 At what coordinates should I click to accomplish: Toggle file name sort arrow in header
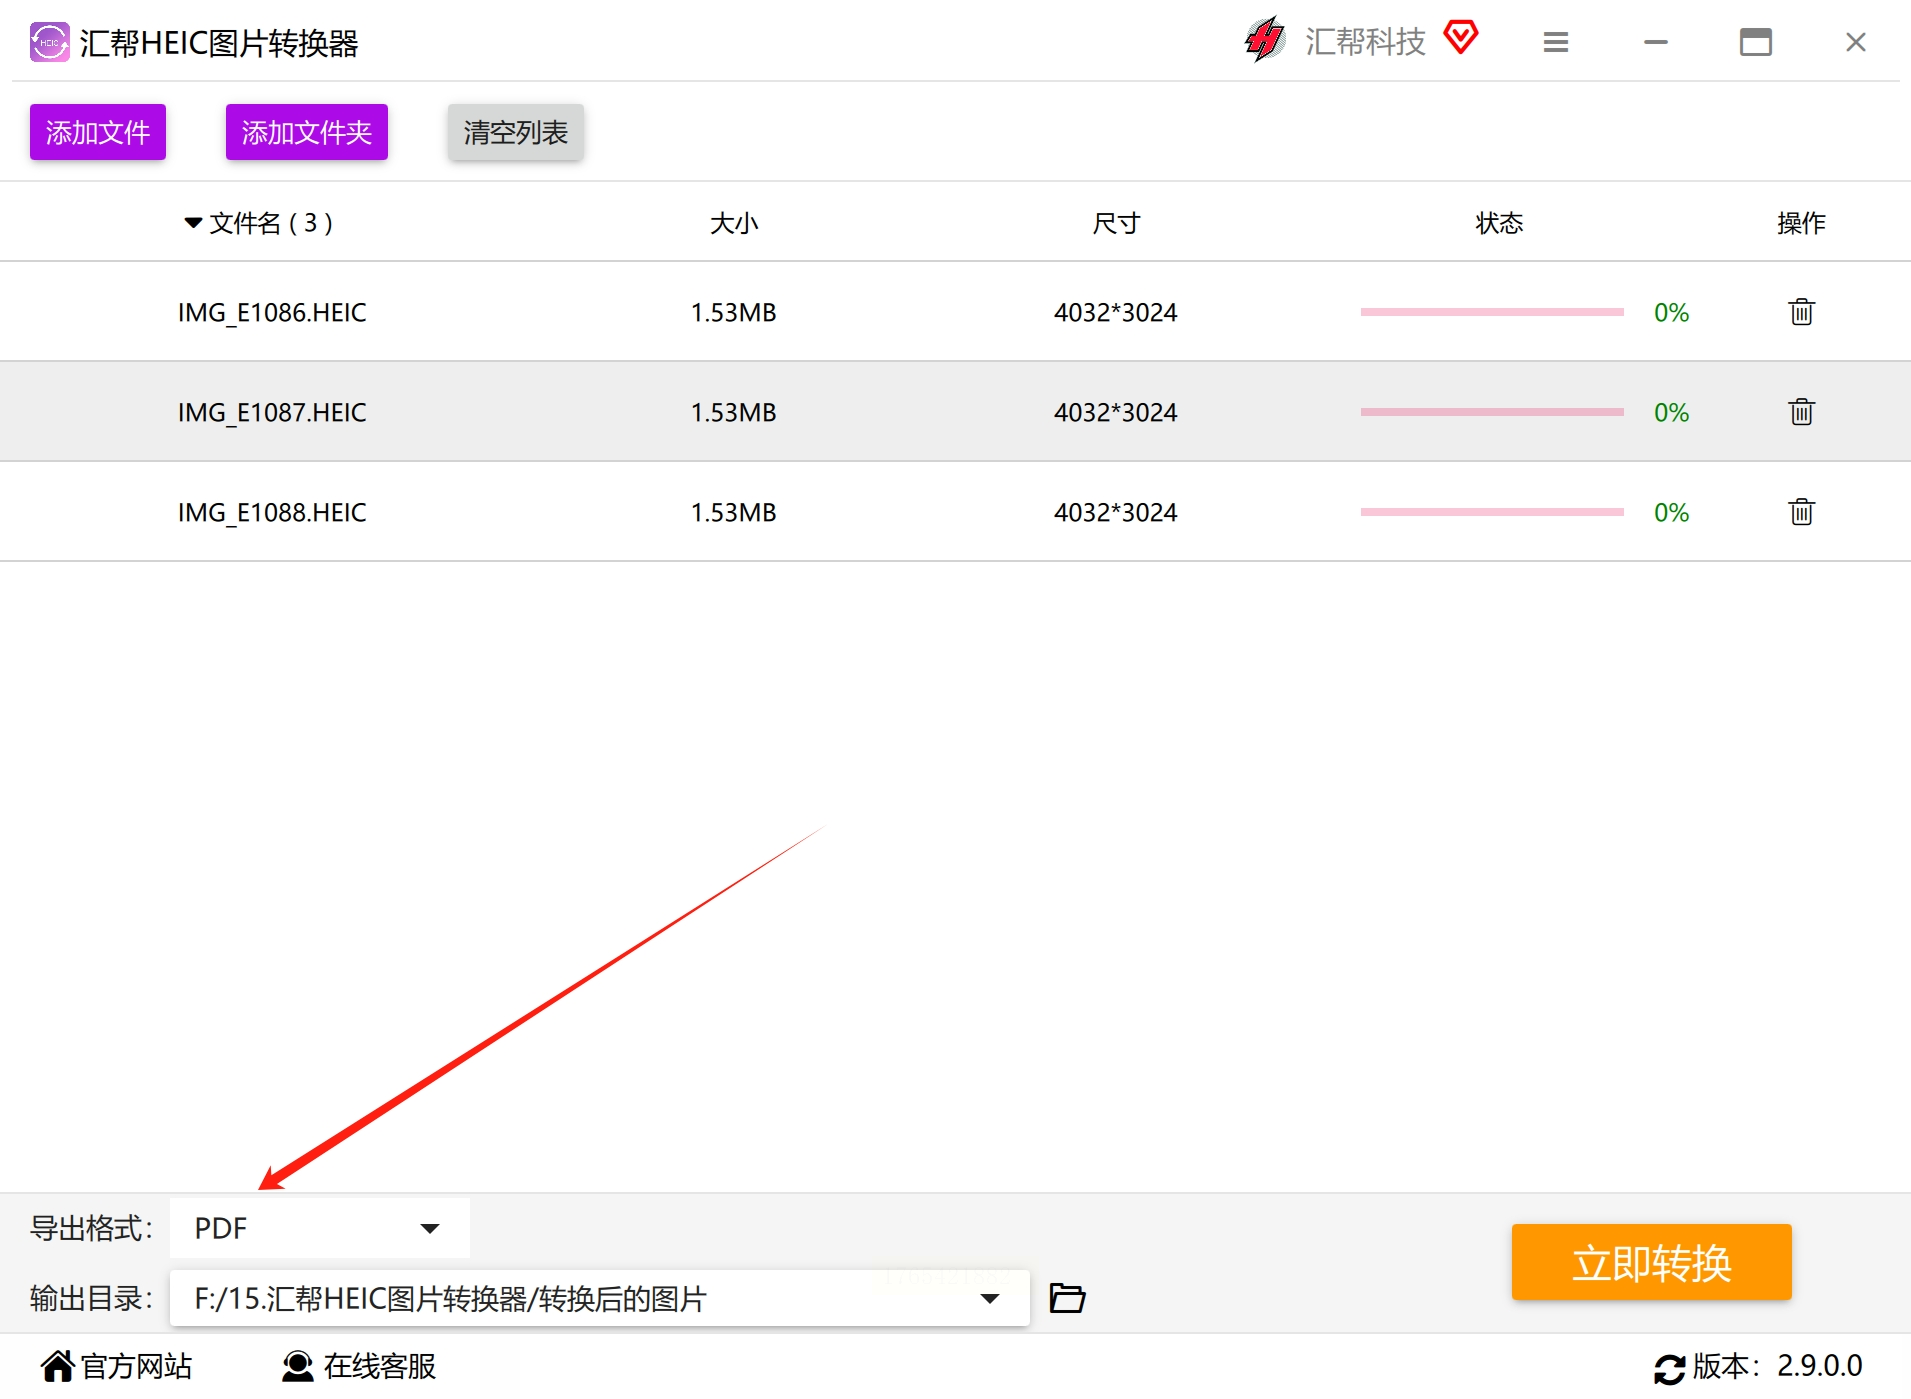tap(193, 223)
